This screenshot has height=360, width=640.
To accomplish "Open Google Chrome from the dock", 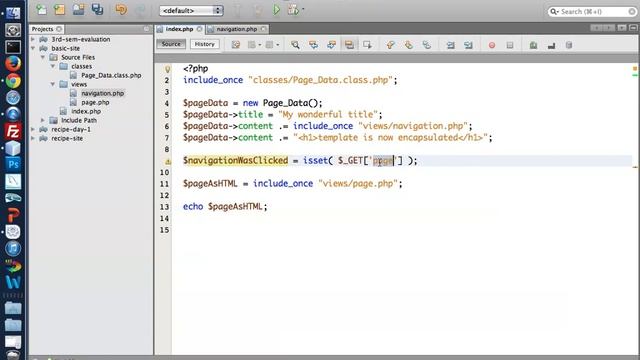I will [13, 81].
